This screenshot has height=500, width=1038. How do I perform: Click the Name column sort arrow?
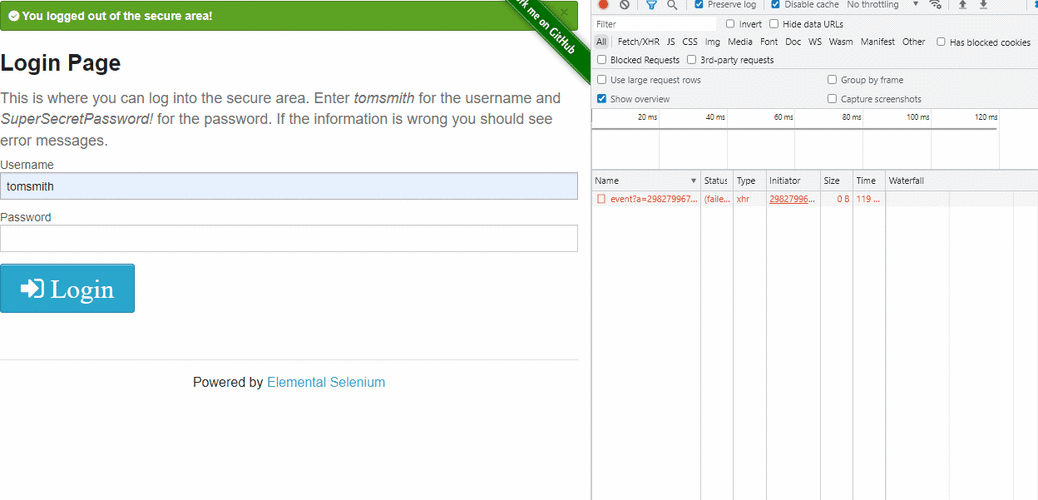click(693, 181)
